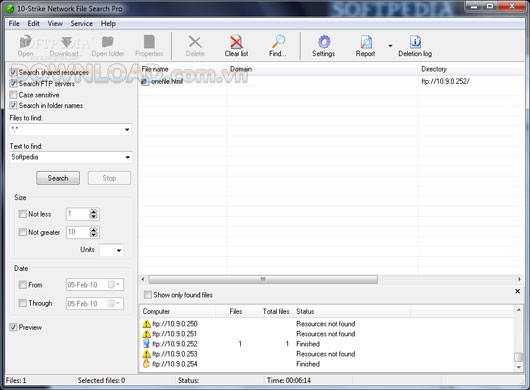
Task: Open the View menu
Action: click(55, 23)
